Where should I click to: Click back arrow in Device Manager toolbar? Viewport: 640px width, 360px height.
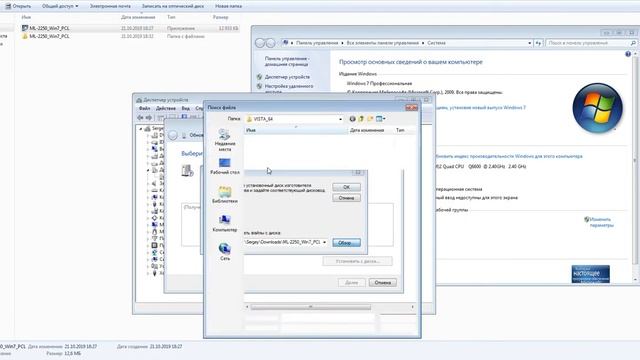140,118
